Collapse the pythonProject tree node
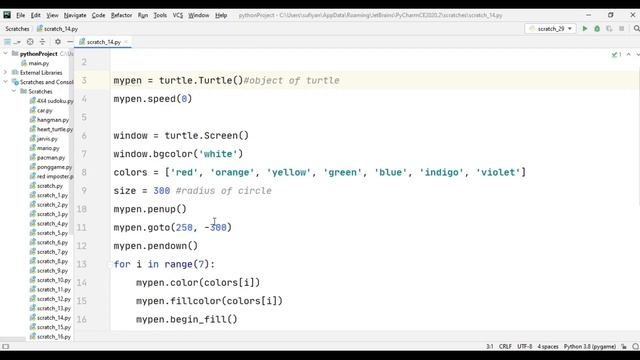The width and height of the screenshot is (640, 360). coord(6,53)
